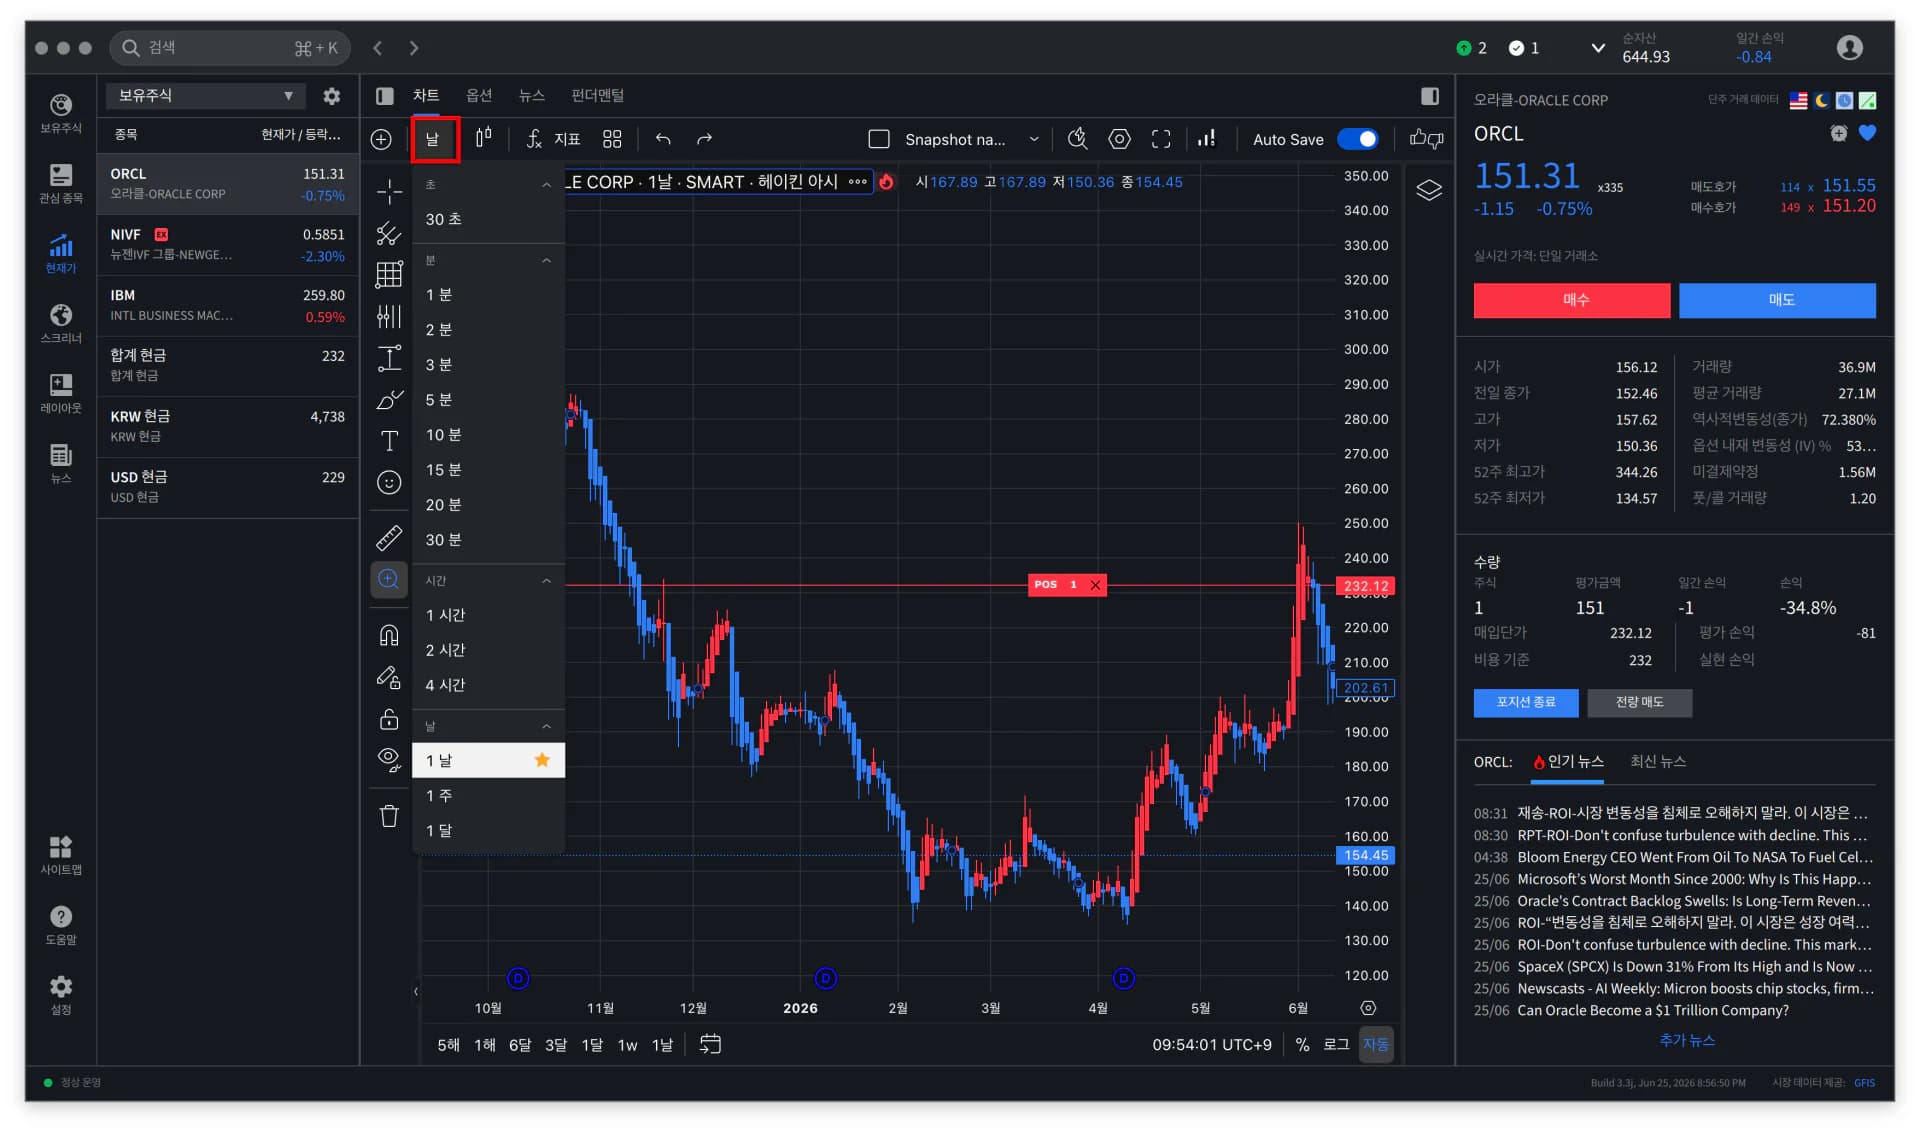Select the 5 분 interval
This screenshot has width=1920, height=1131.
coord(488,400)
